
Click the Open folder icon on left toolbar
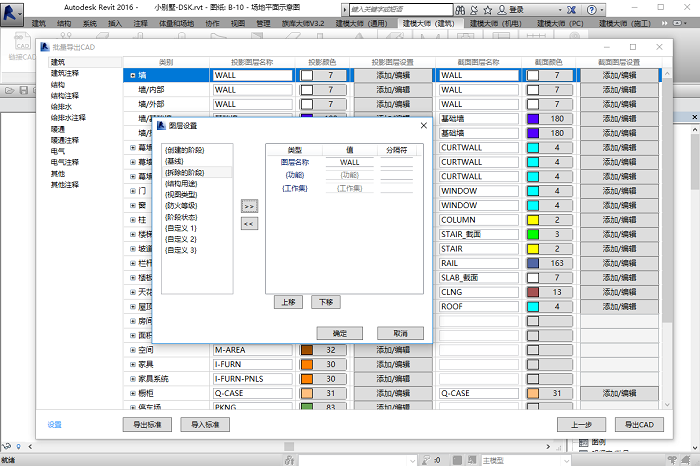click(9, 91)
